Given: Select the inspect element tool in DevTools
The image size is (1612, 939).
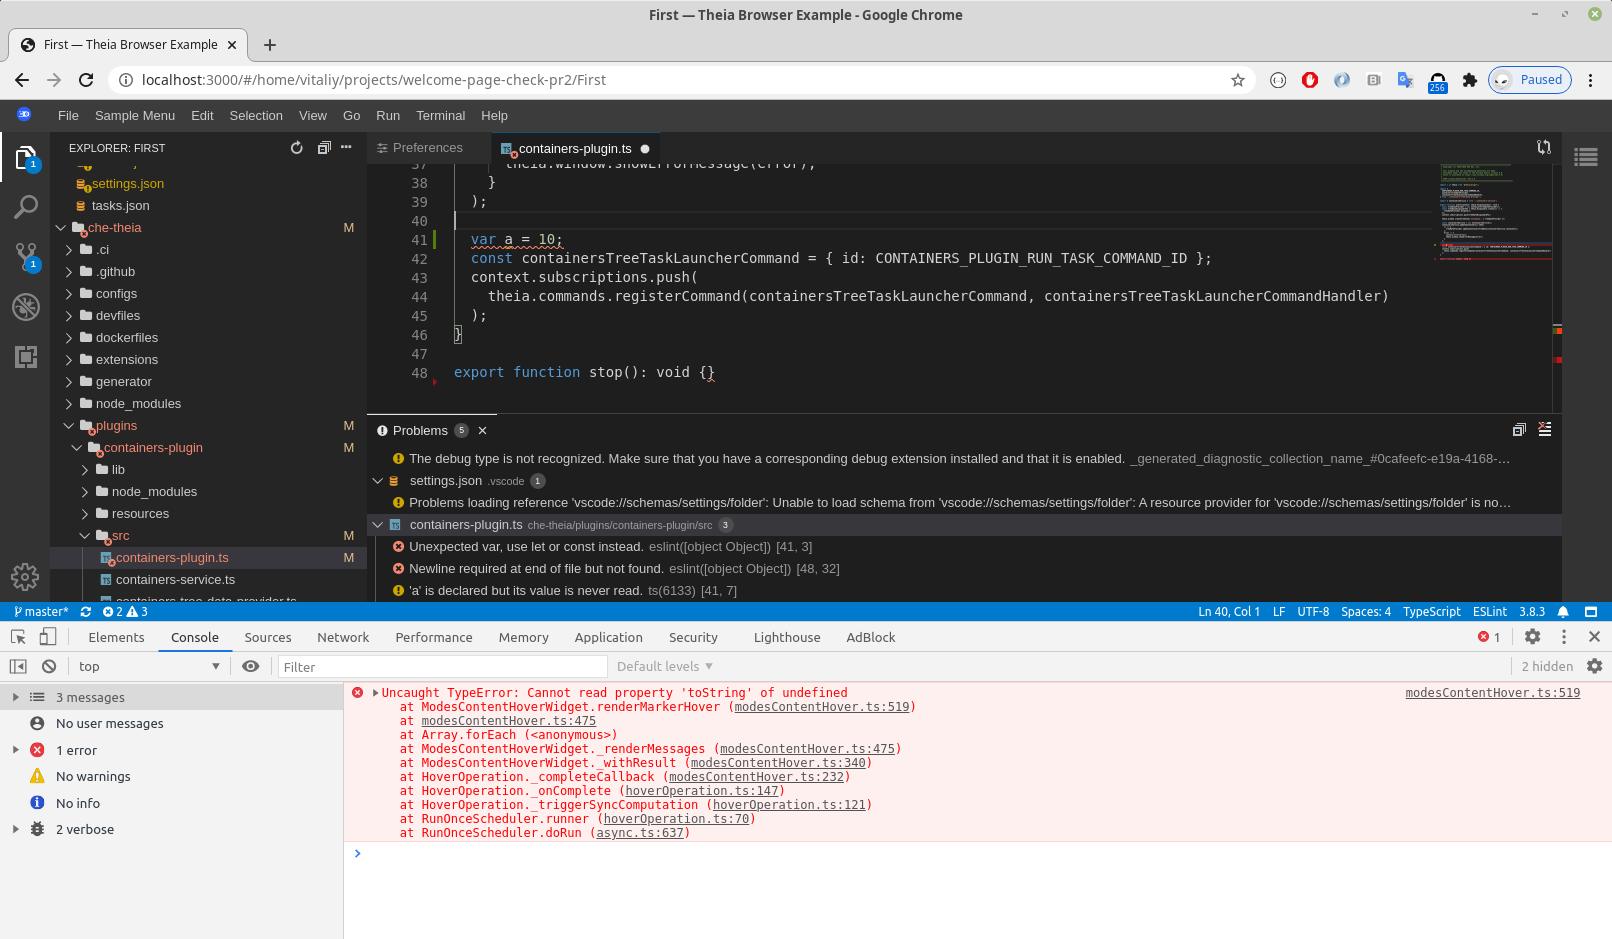Looking at the screenshot, I should coord(17,637).
